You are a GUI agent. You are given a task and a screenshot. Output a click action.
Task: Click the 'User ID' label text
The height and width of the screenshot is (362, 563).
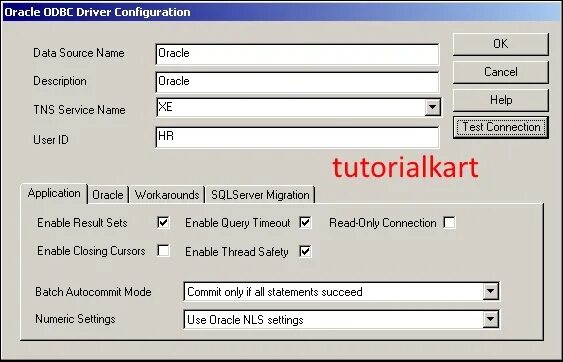[51, 139]
